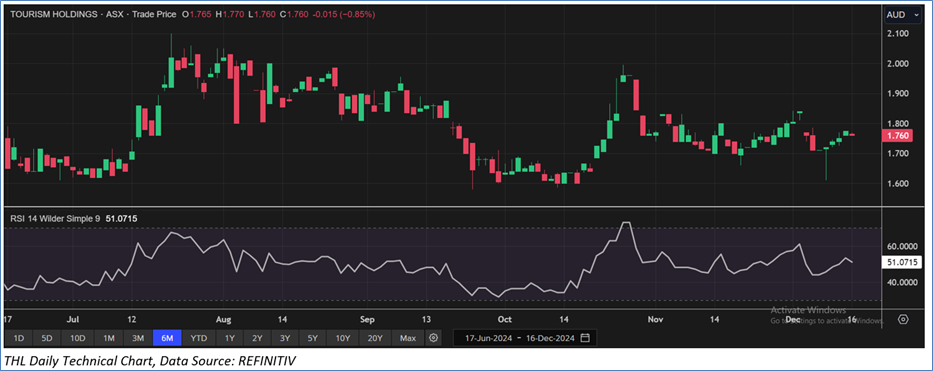Click the 1.900 price axis label
The width and height of the screenshot is (933, 371).
coord(897,93)
